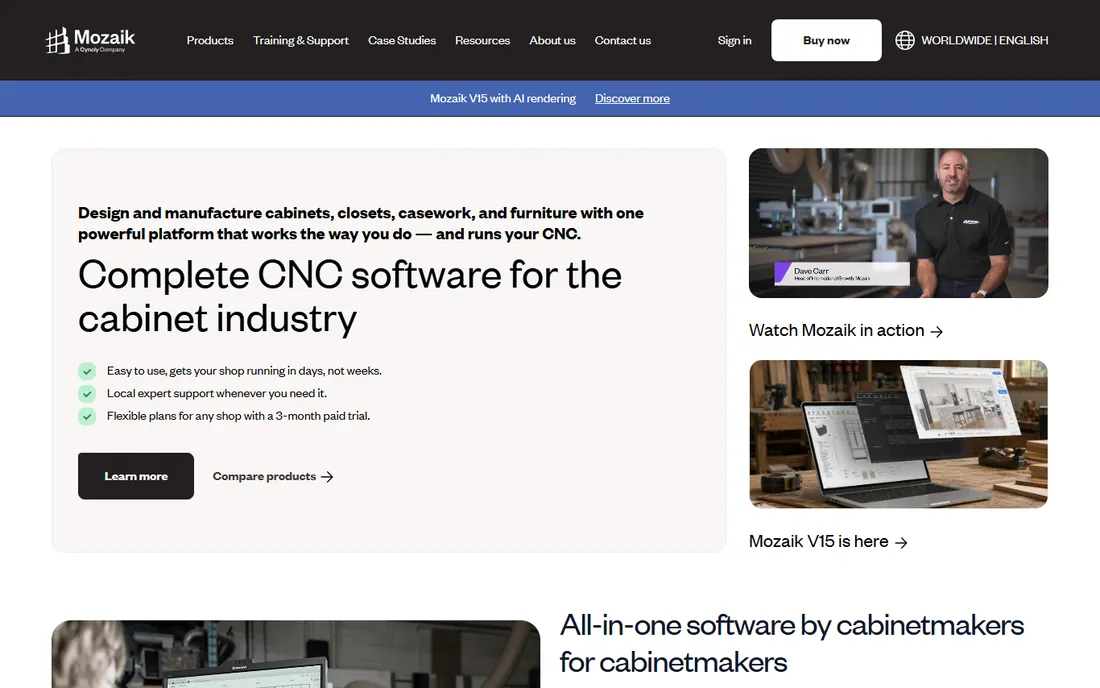Click the Buy now button
The image size is (1100, 688).
pos(826,40)
